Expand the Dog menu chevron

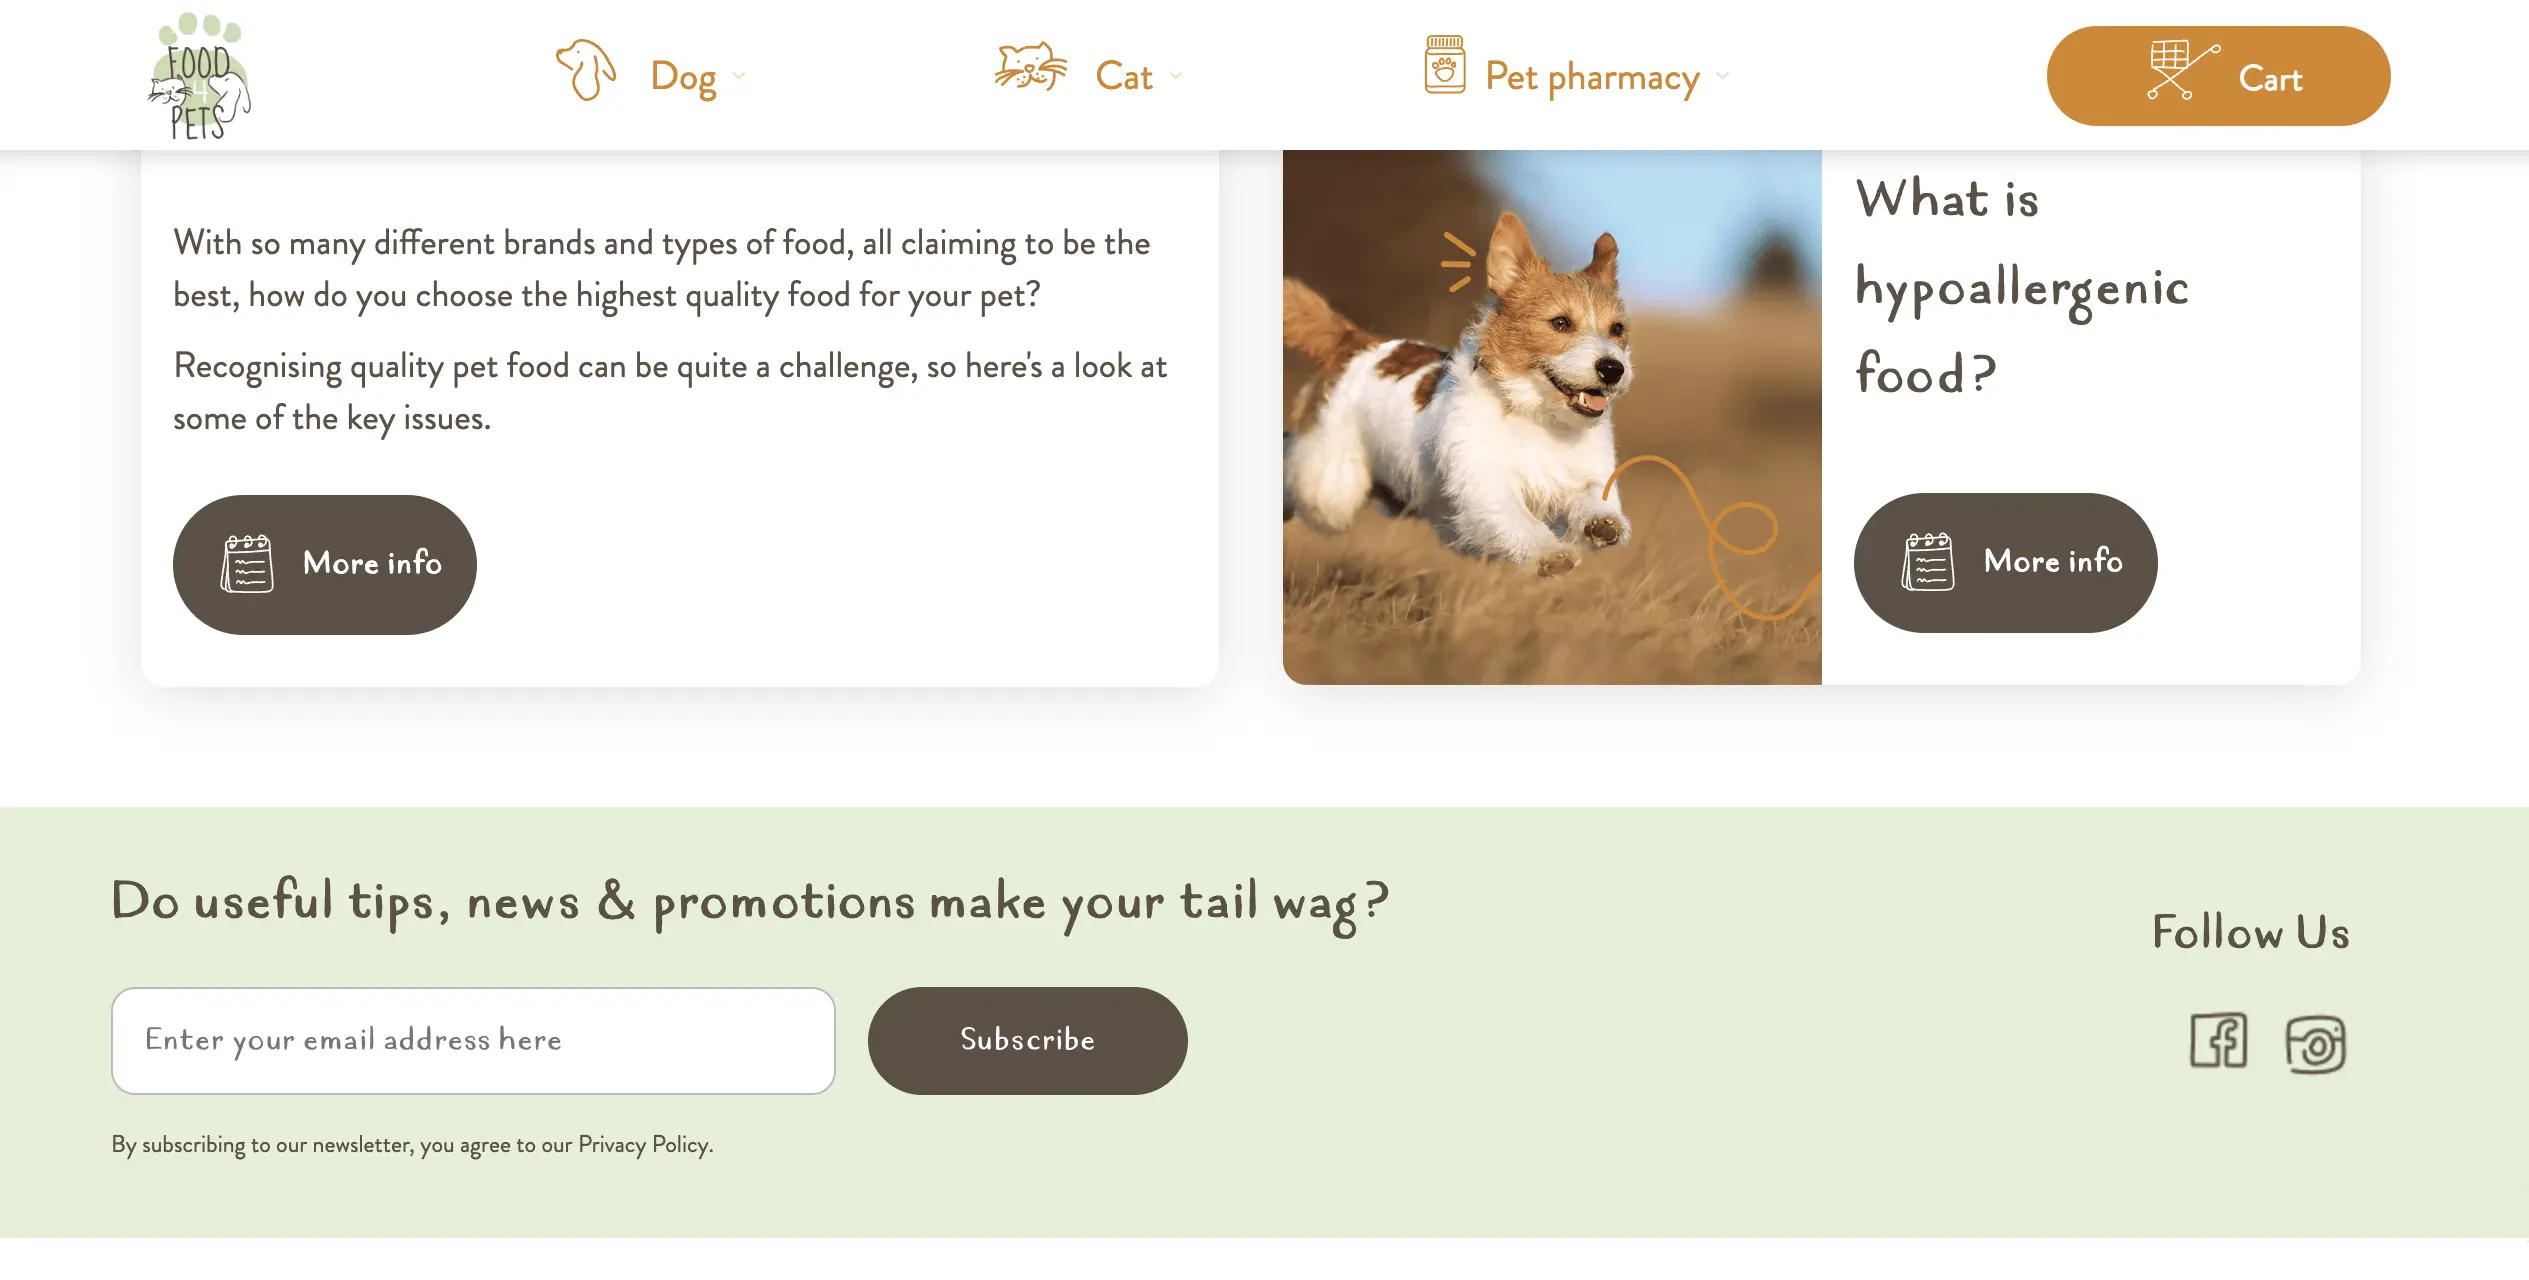(739, 76)
